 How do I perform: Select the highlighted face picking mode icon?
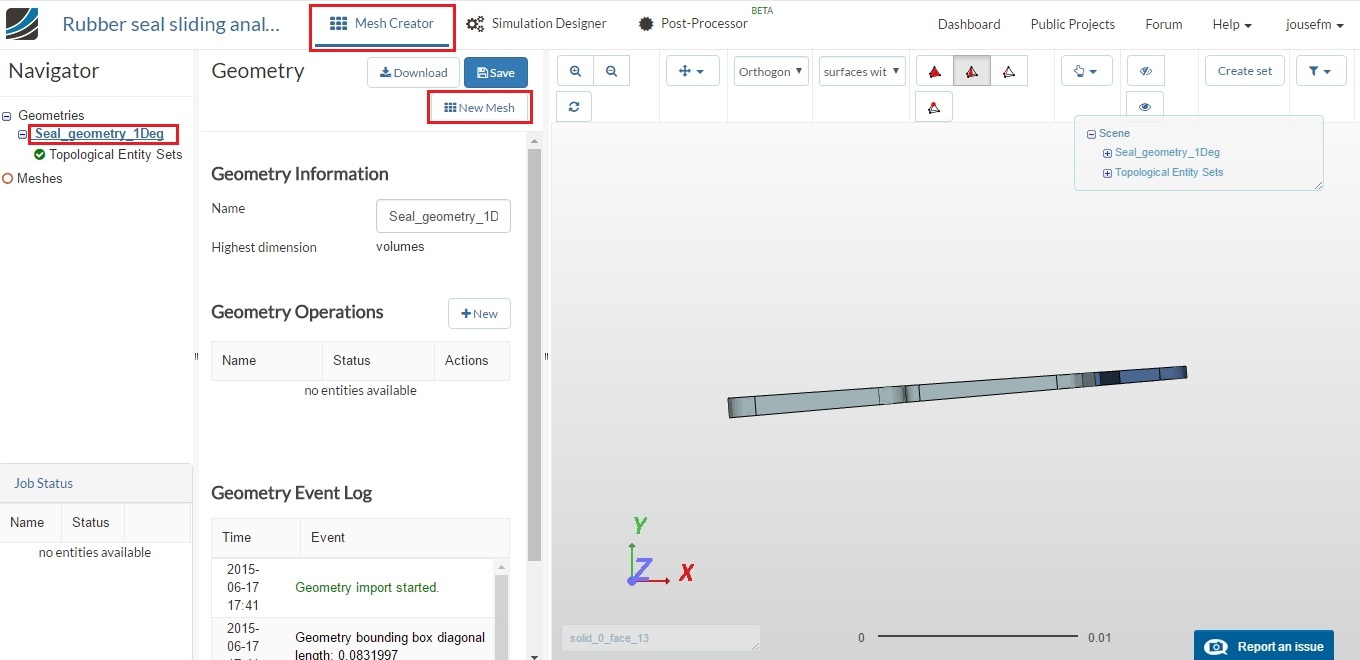click(x=971, y=71)
